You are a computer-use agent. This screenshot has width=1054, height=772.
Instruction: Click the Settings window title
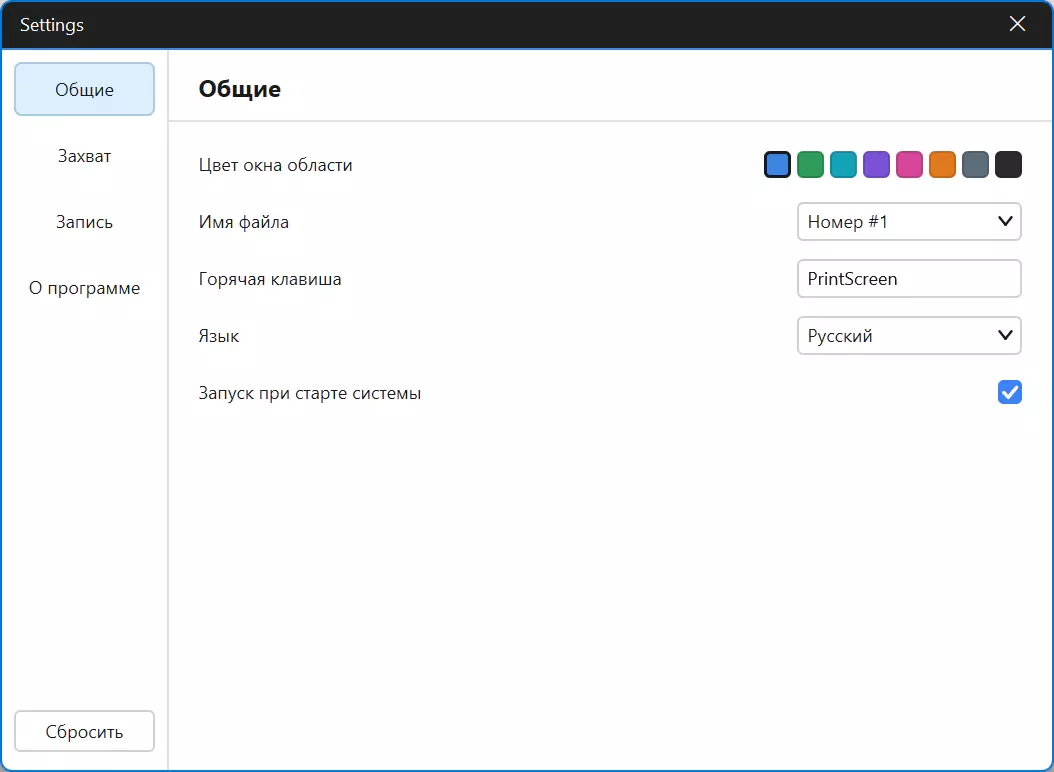[52, 25]
